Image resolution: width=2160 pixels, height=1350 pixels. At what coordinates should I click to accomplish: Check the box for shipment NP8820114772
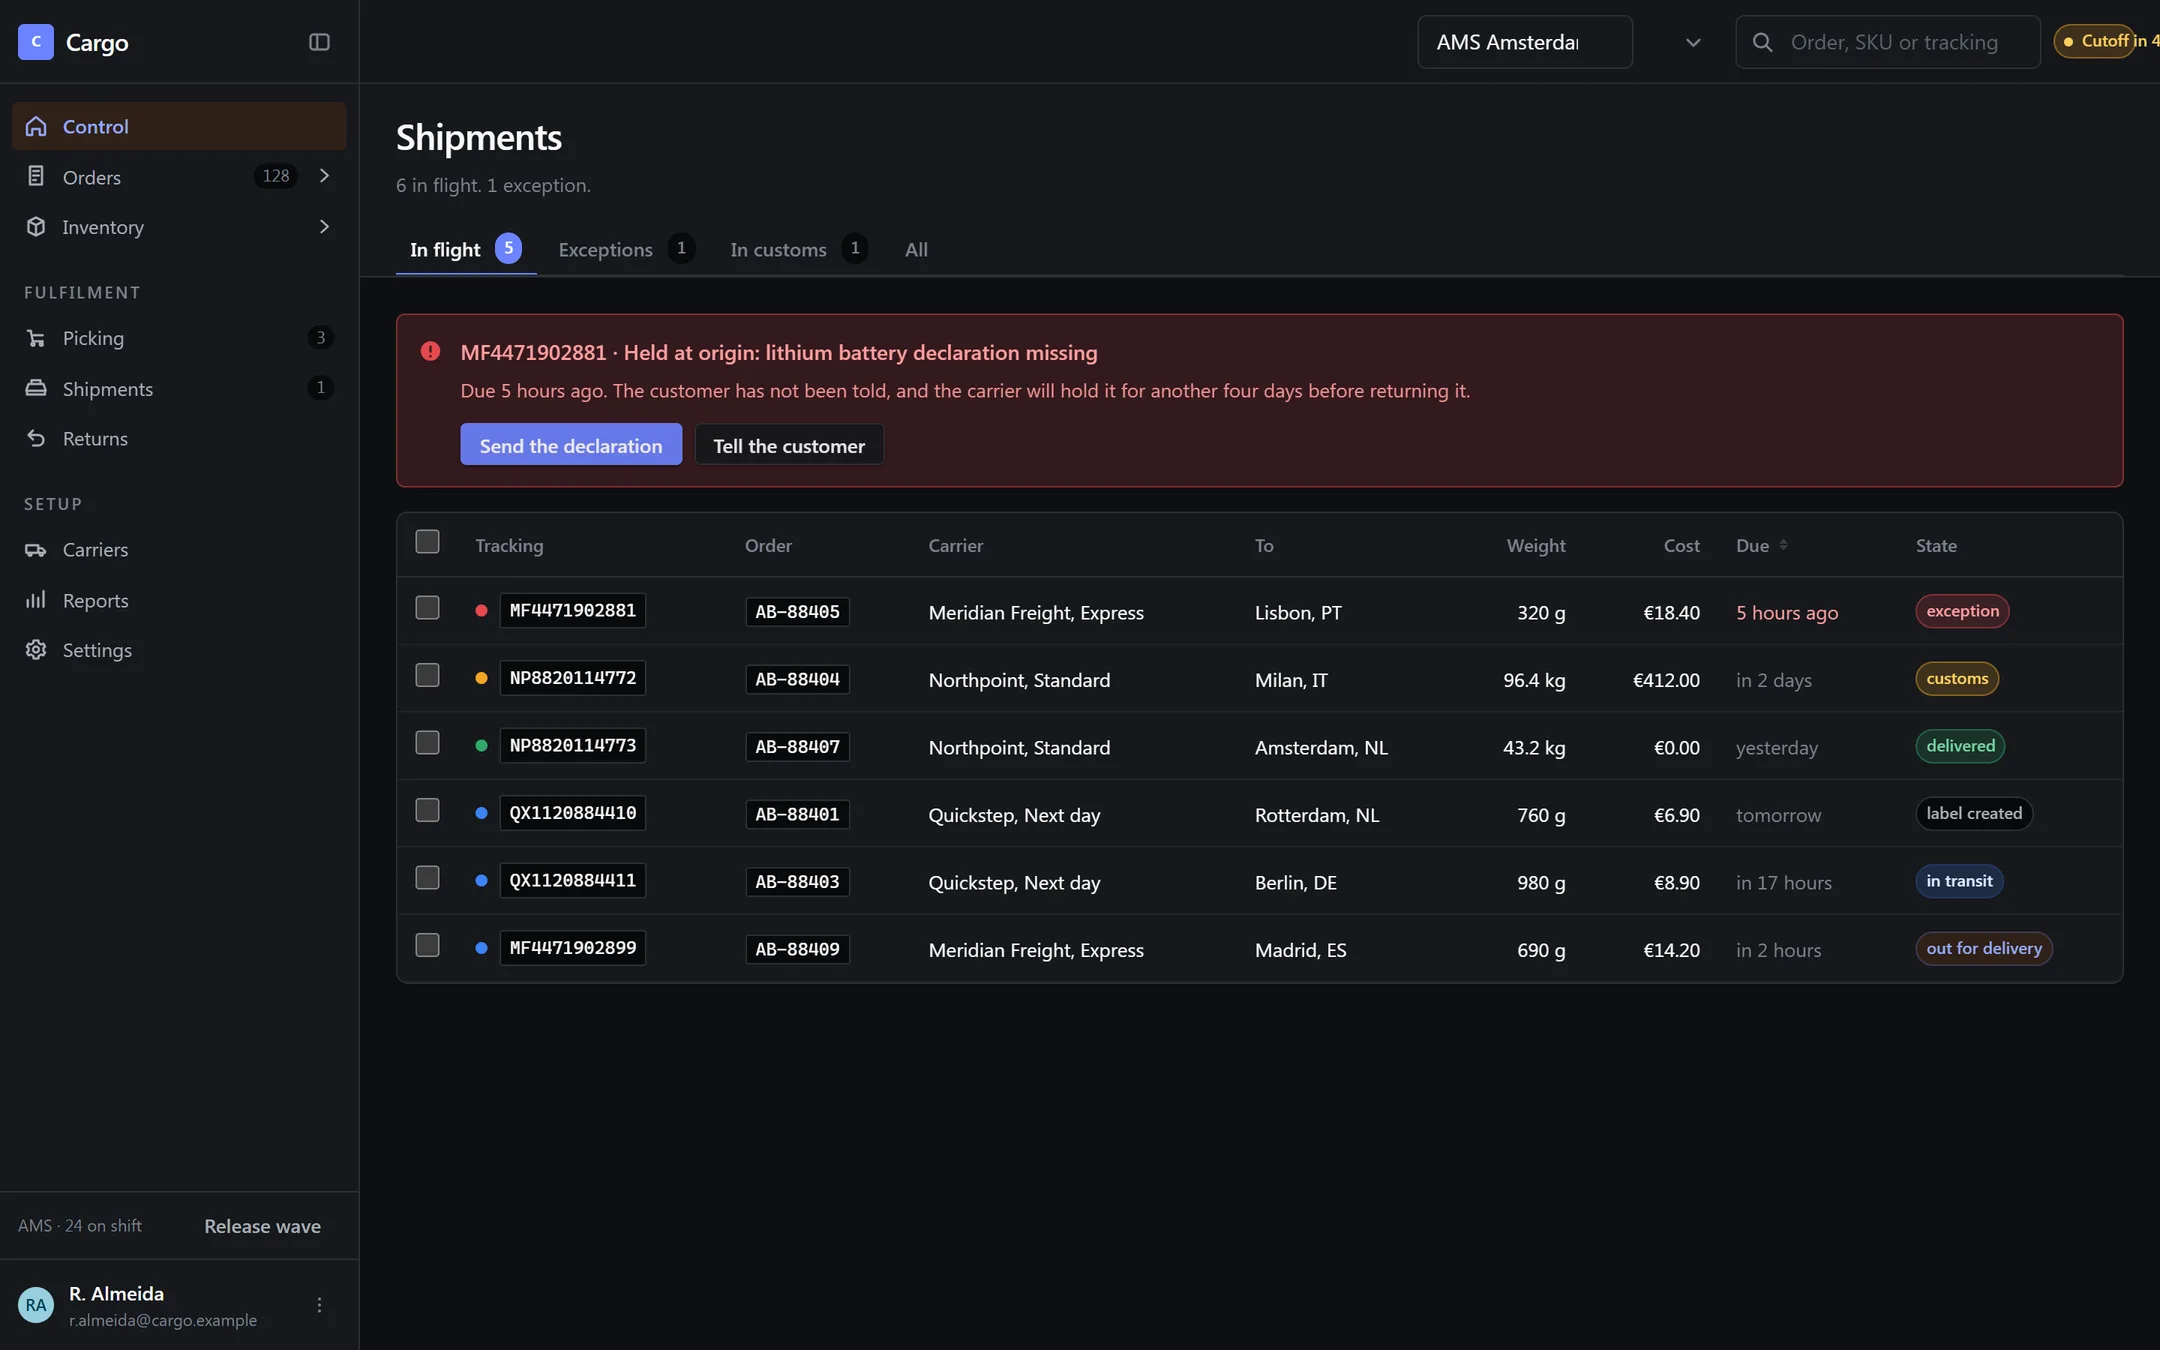pyautogui.click(x=427, y=675)
